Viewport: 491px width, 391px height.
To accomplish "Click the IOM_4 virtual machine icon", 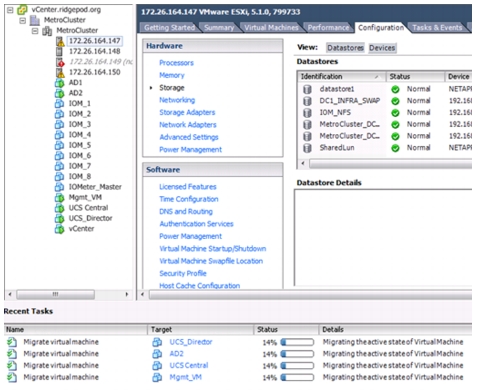I will (59, 135).
